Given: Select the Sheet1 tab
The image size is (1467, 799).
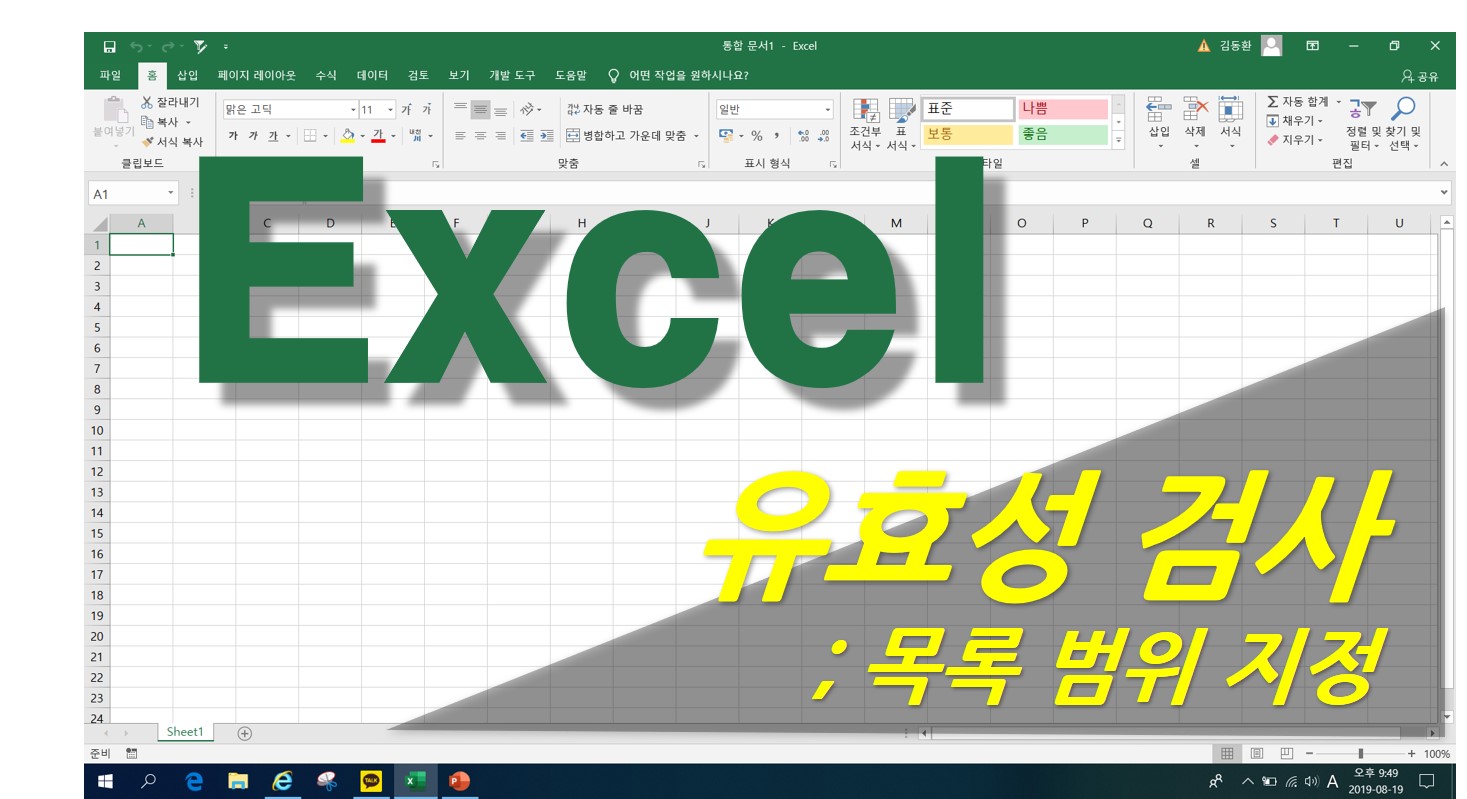Looking at the screenshot, I should (x=185, y=732).
